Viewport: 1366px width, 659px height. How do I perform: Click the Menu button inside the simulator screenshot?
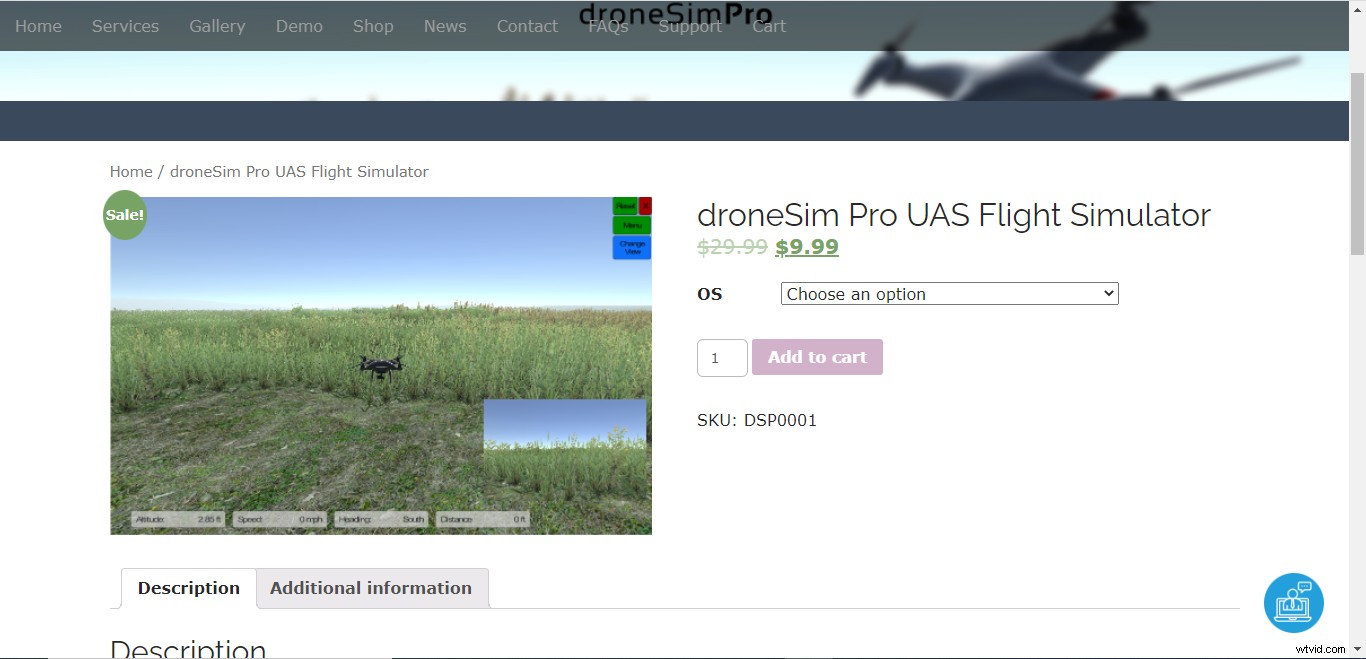[x=630, y=225]
